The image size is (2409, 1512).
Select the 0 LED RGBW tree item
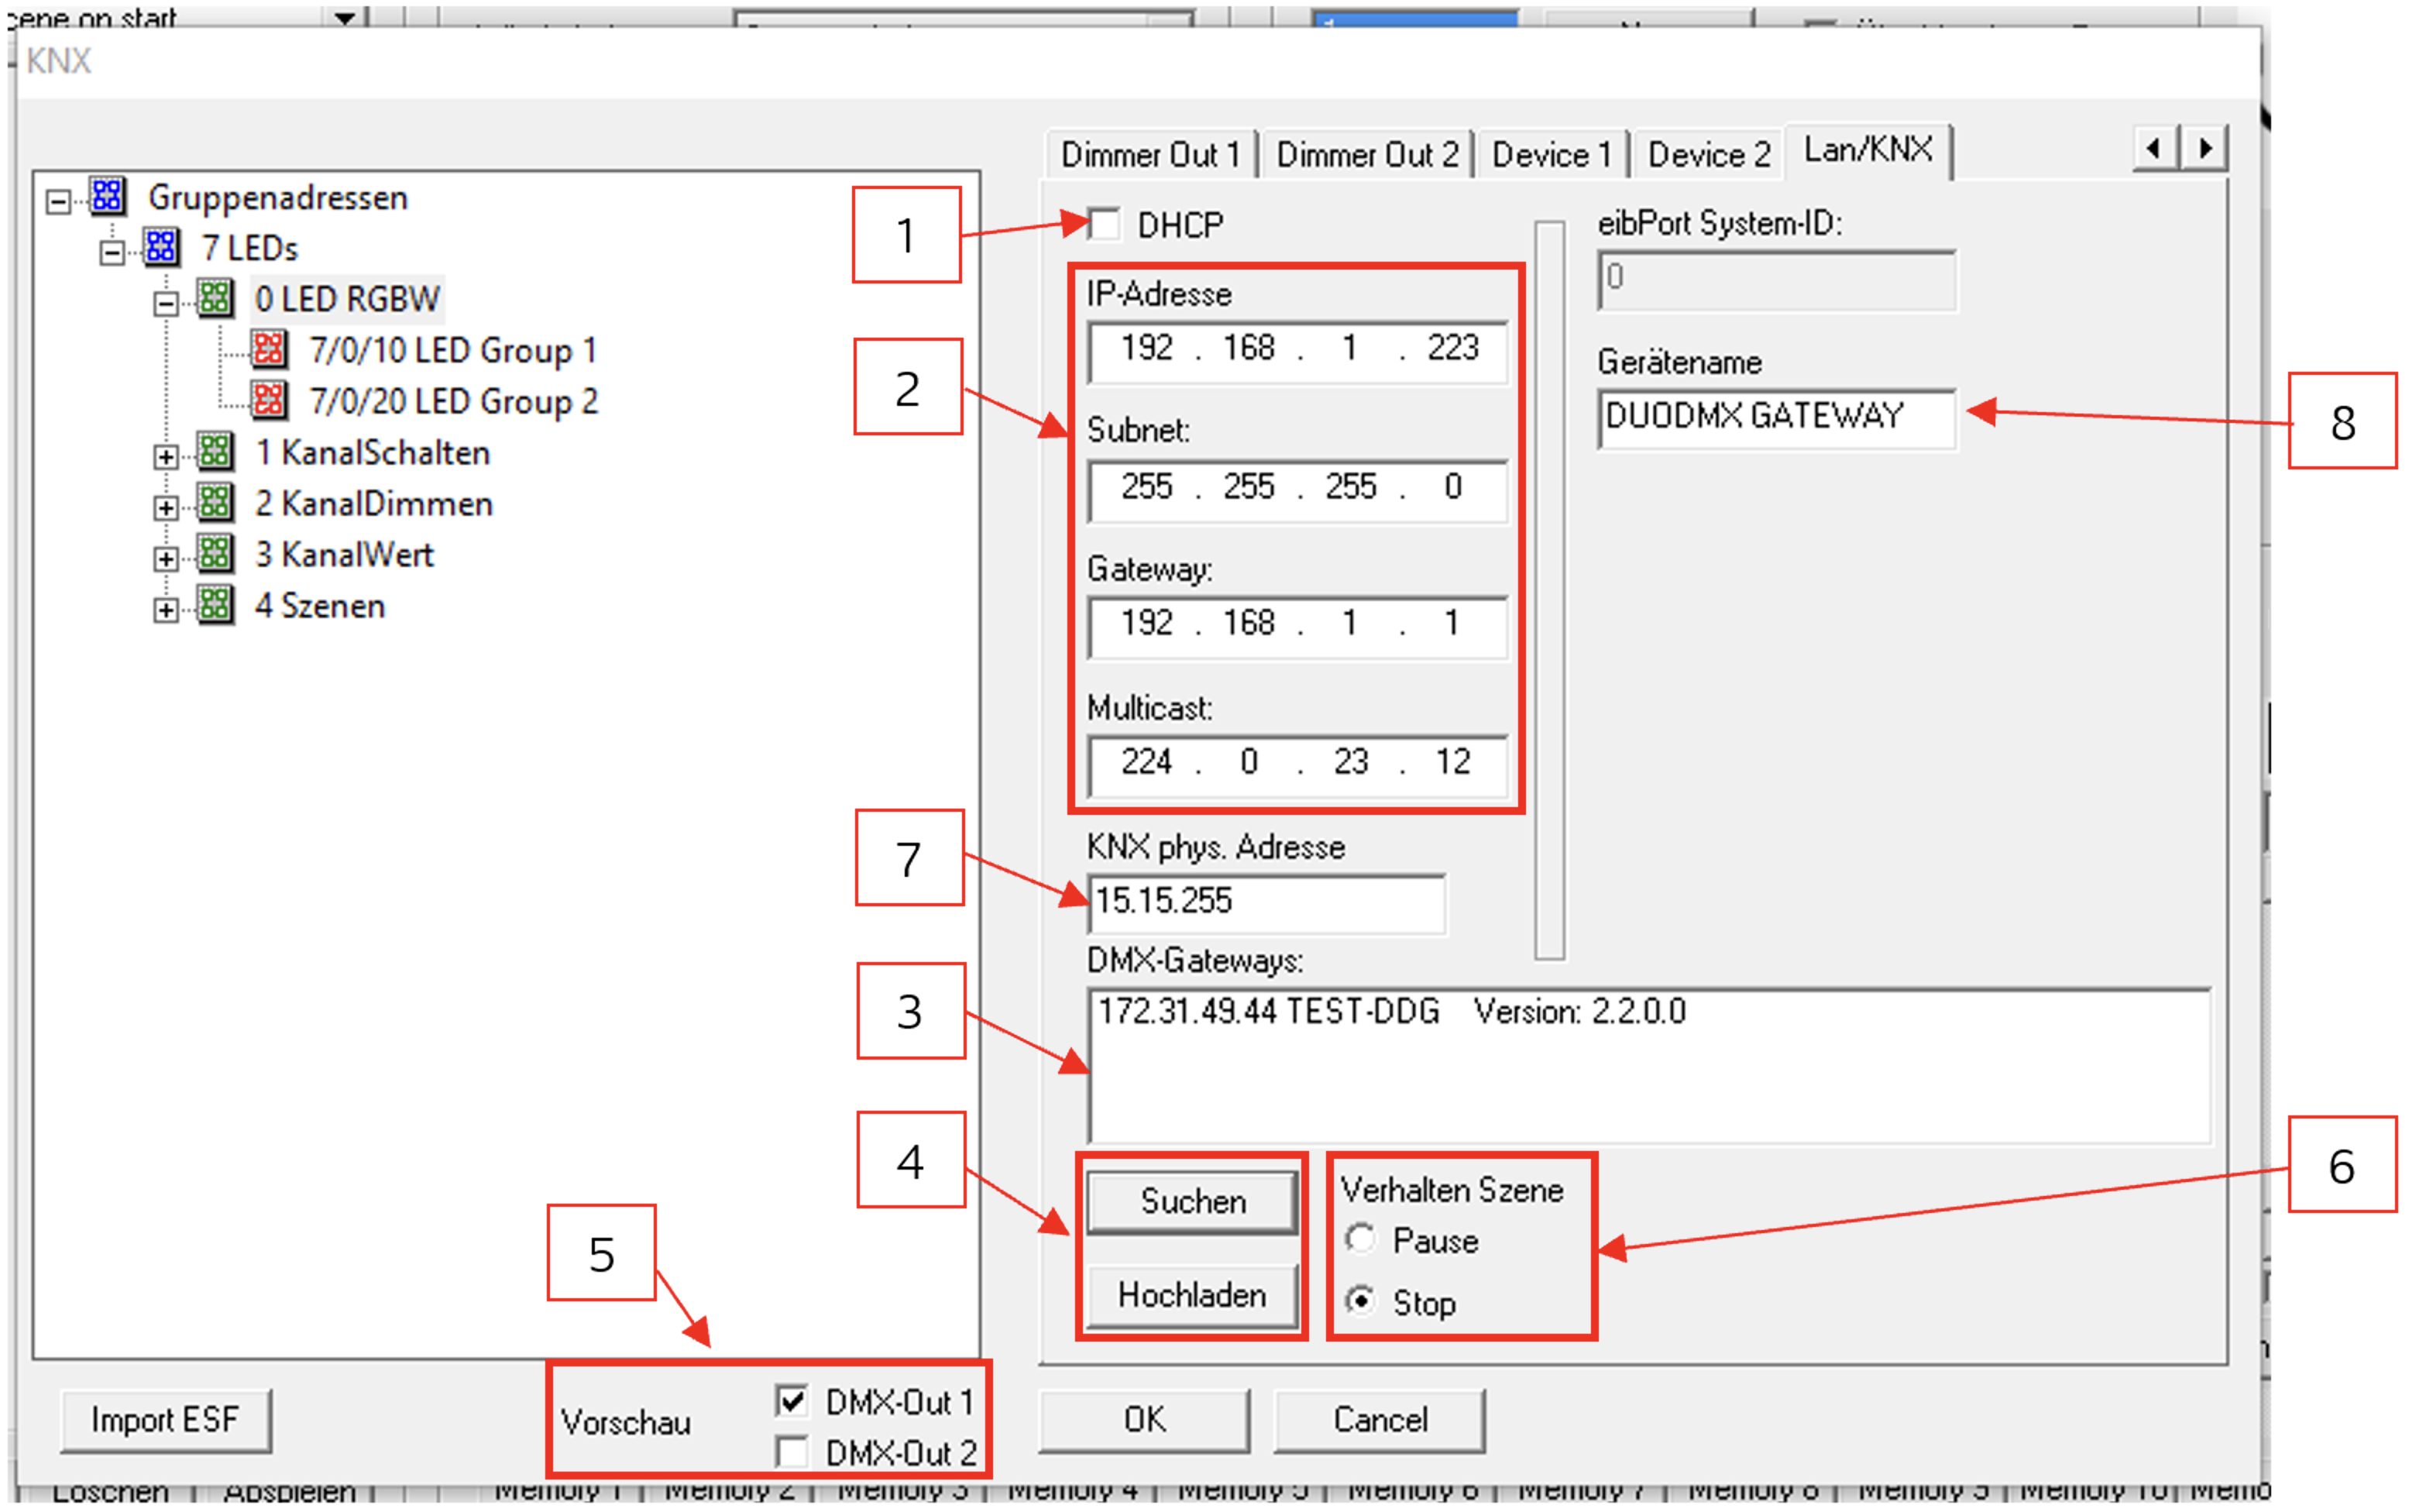coord(347,298)
